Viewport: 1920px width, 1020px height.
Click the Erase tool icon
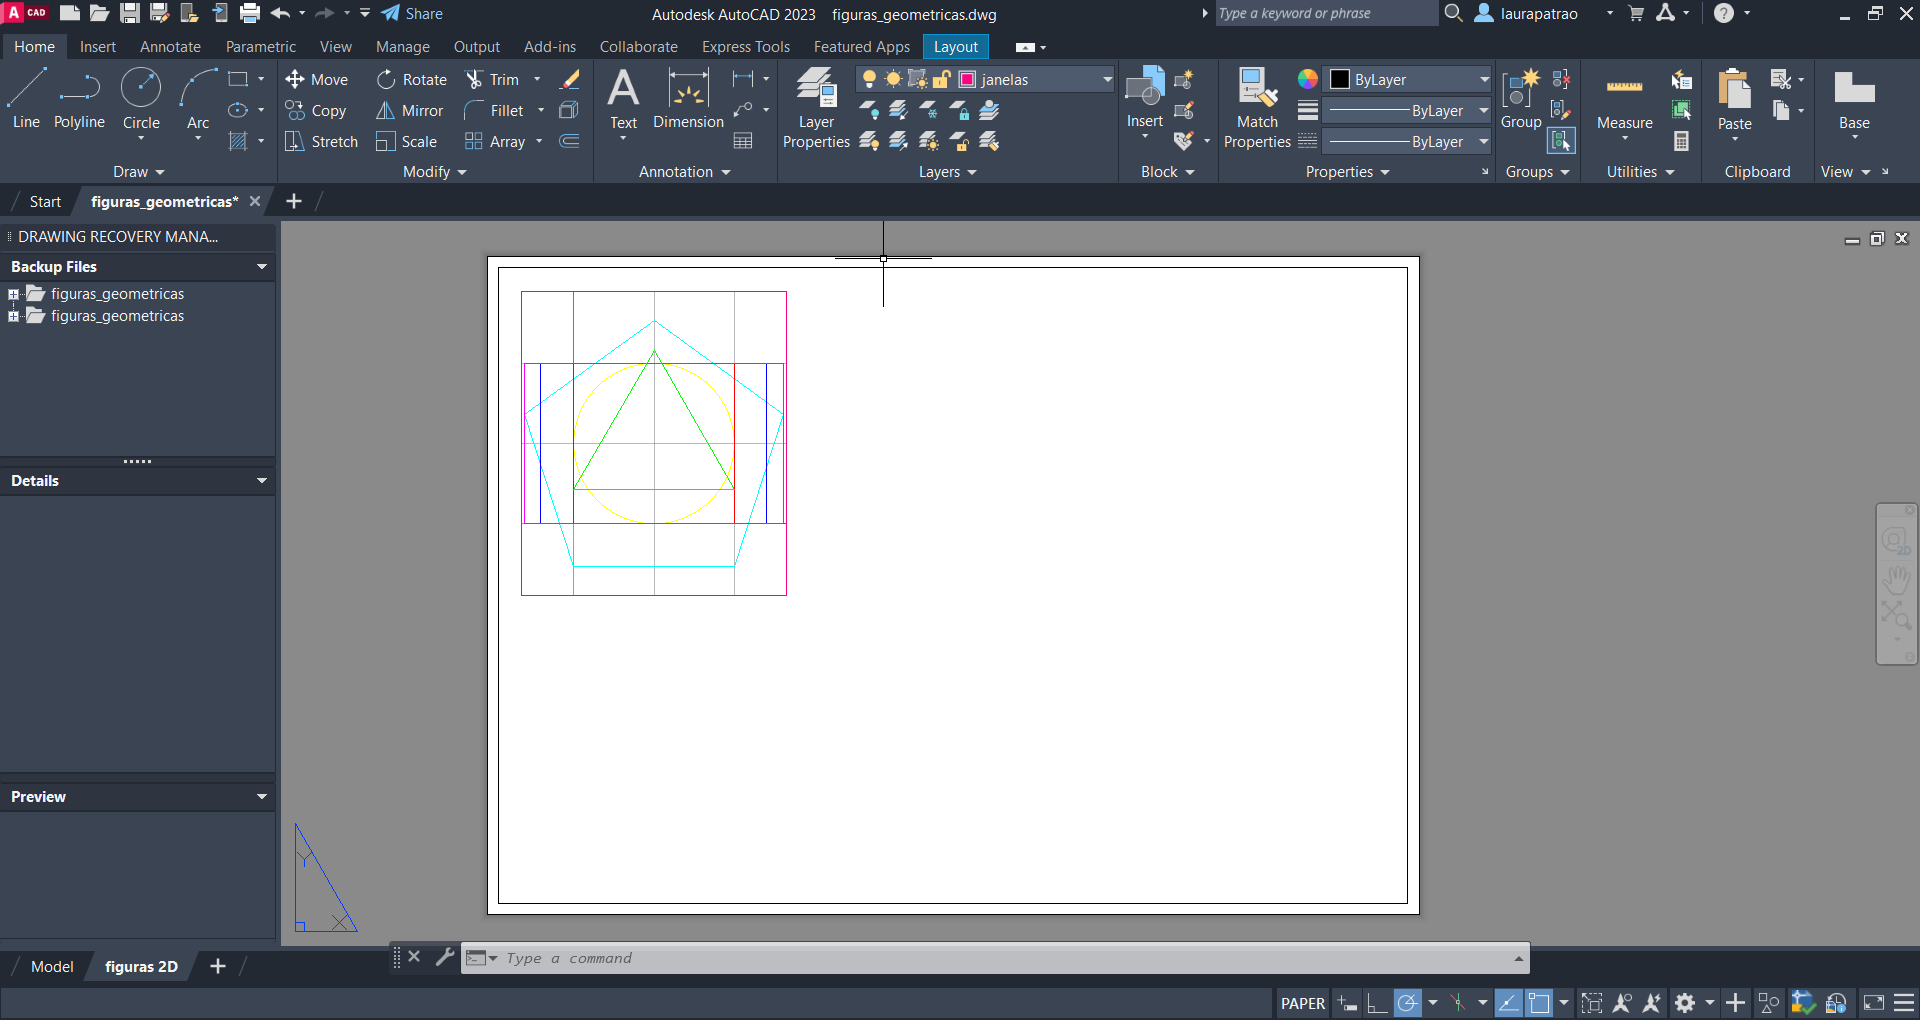(x=570, y=79)
